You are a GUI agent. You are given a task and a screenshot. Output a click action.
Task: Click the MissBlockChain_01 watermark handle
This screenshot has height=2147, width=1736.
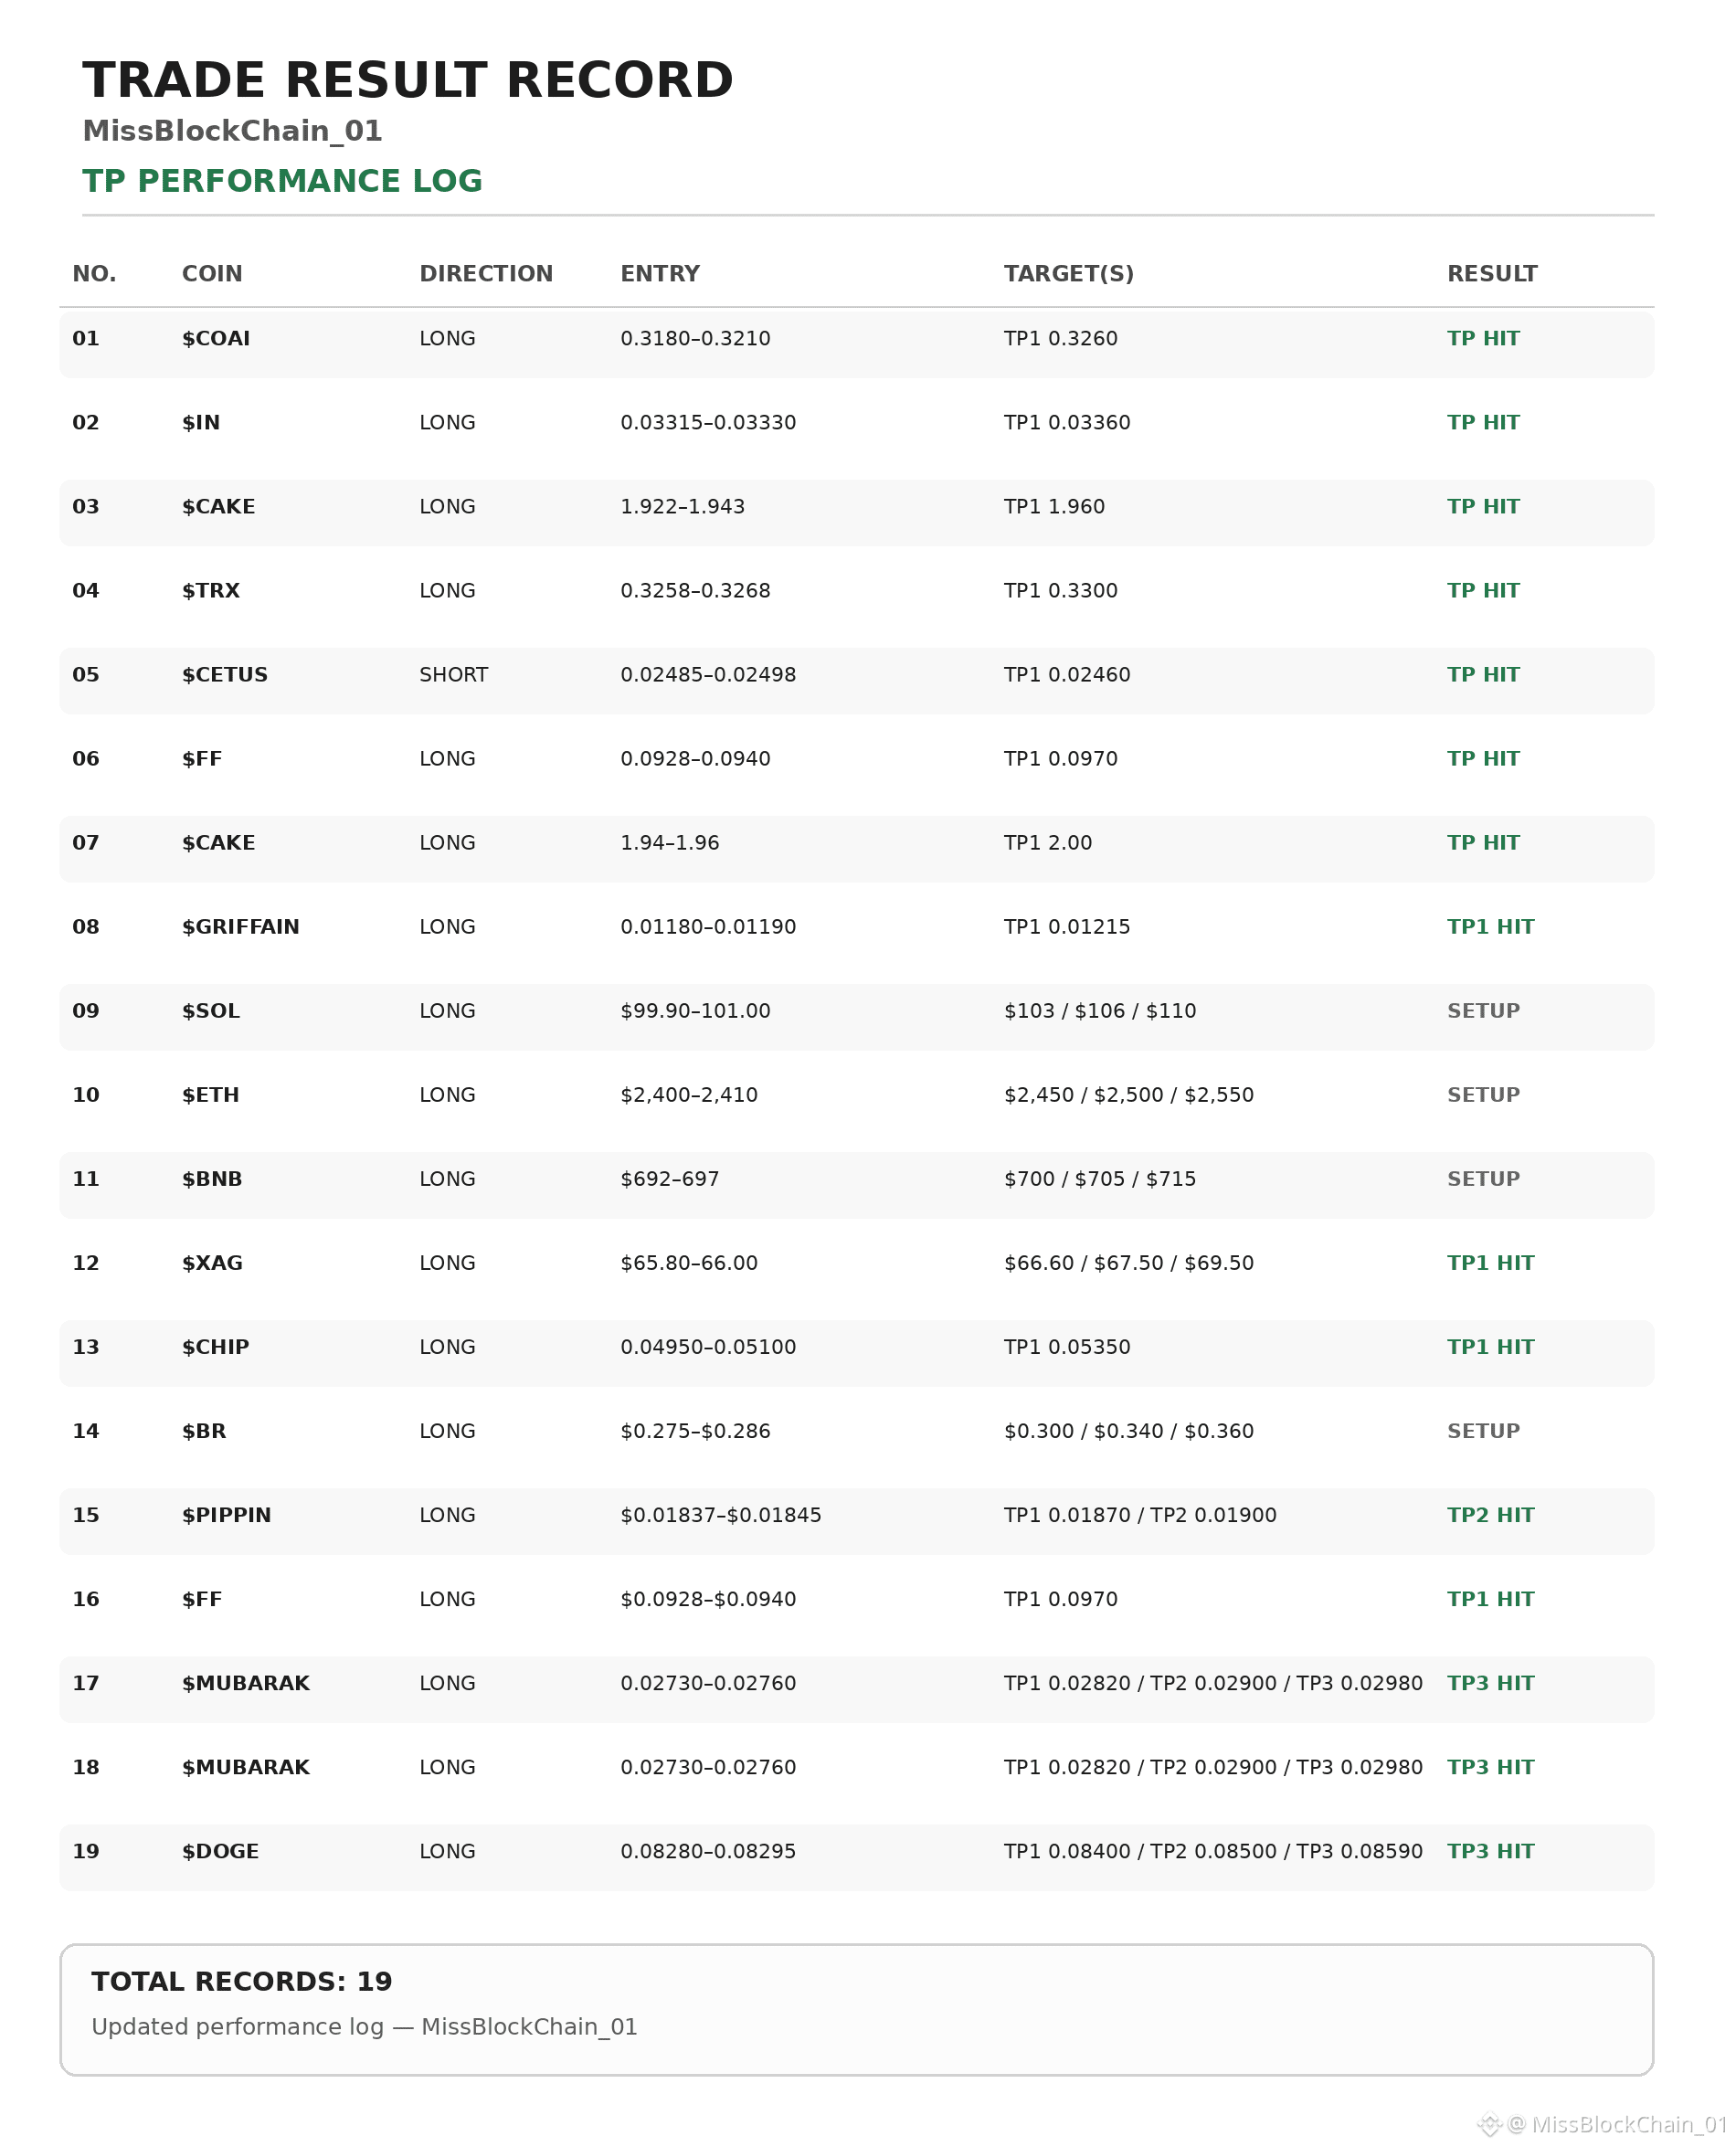click(1618, 2124)
